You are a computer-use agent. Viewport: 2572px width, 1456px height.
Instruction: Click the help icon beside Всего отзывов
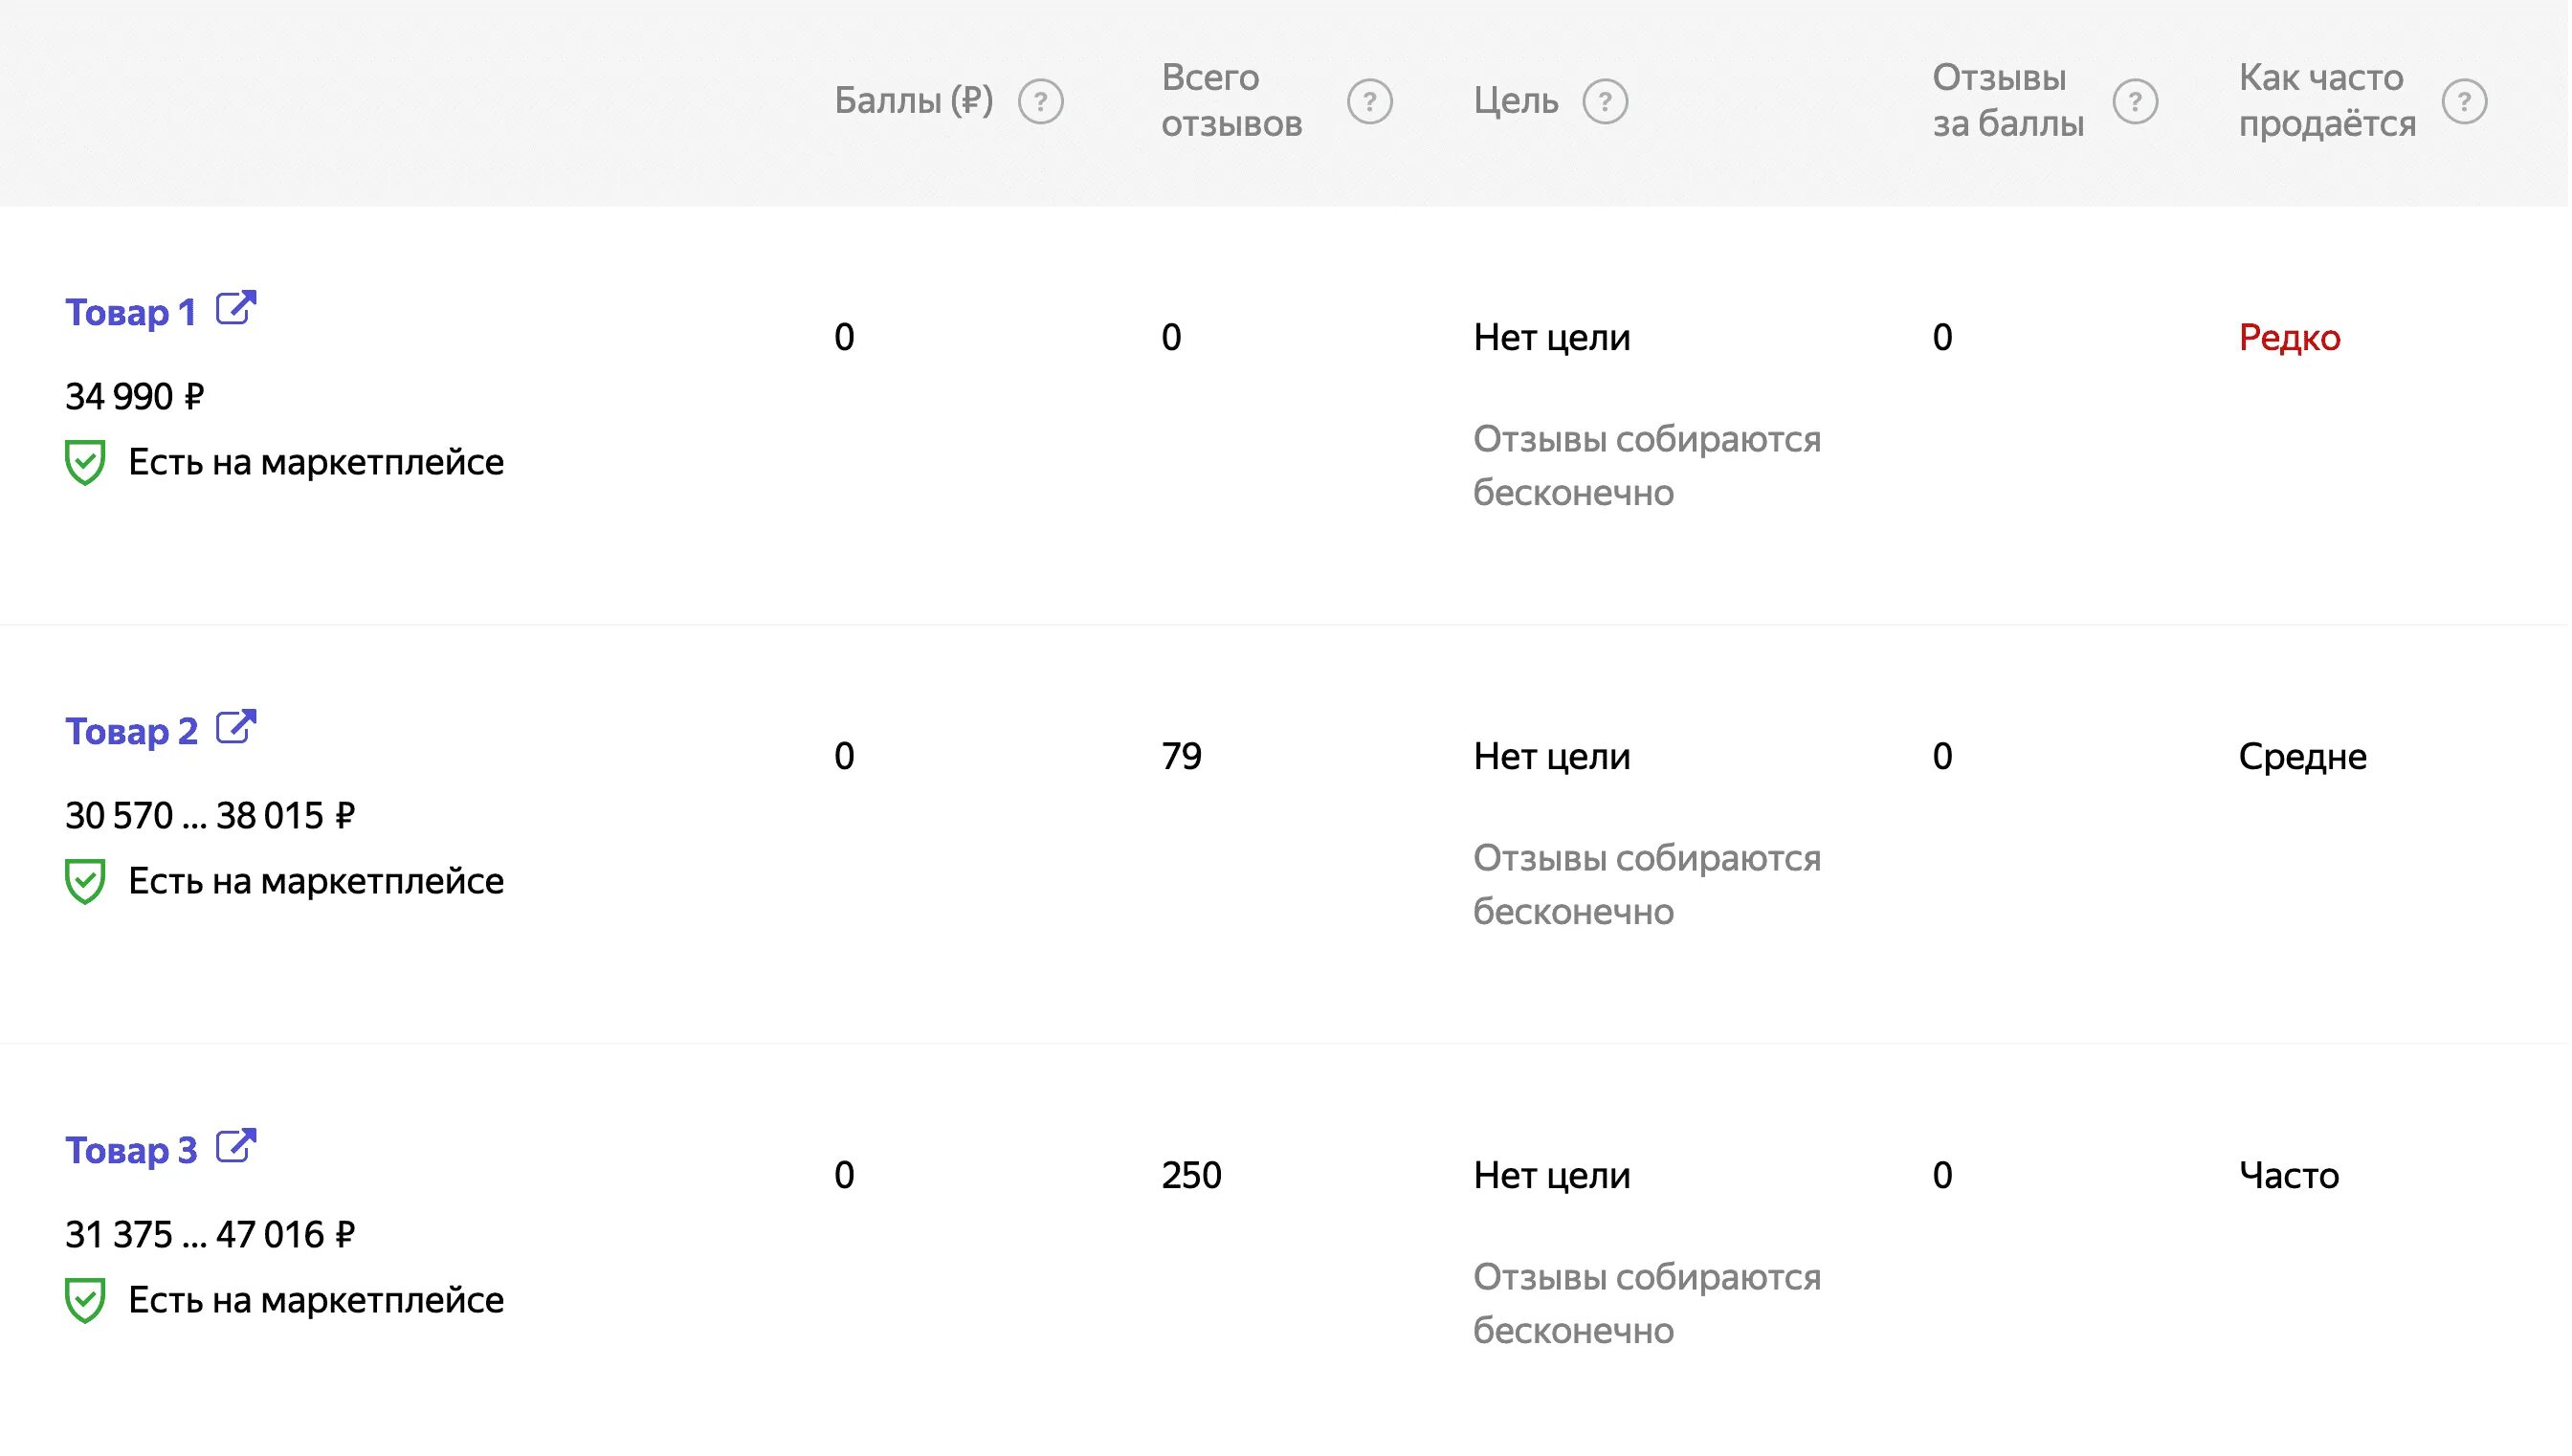[x=1369, y=101]
